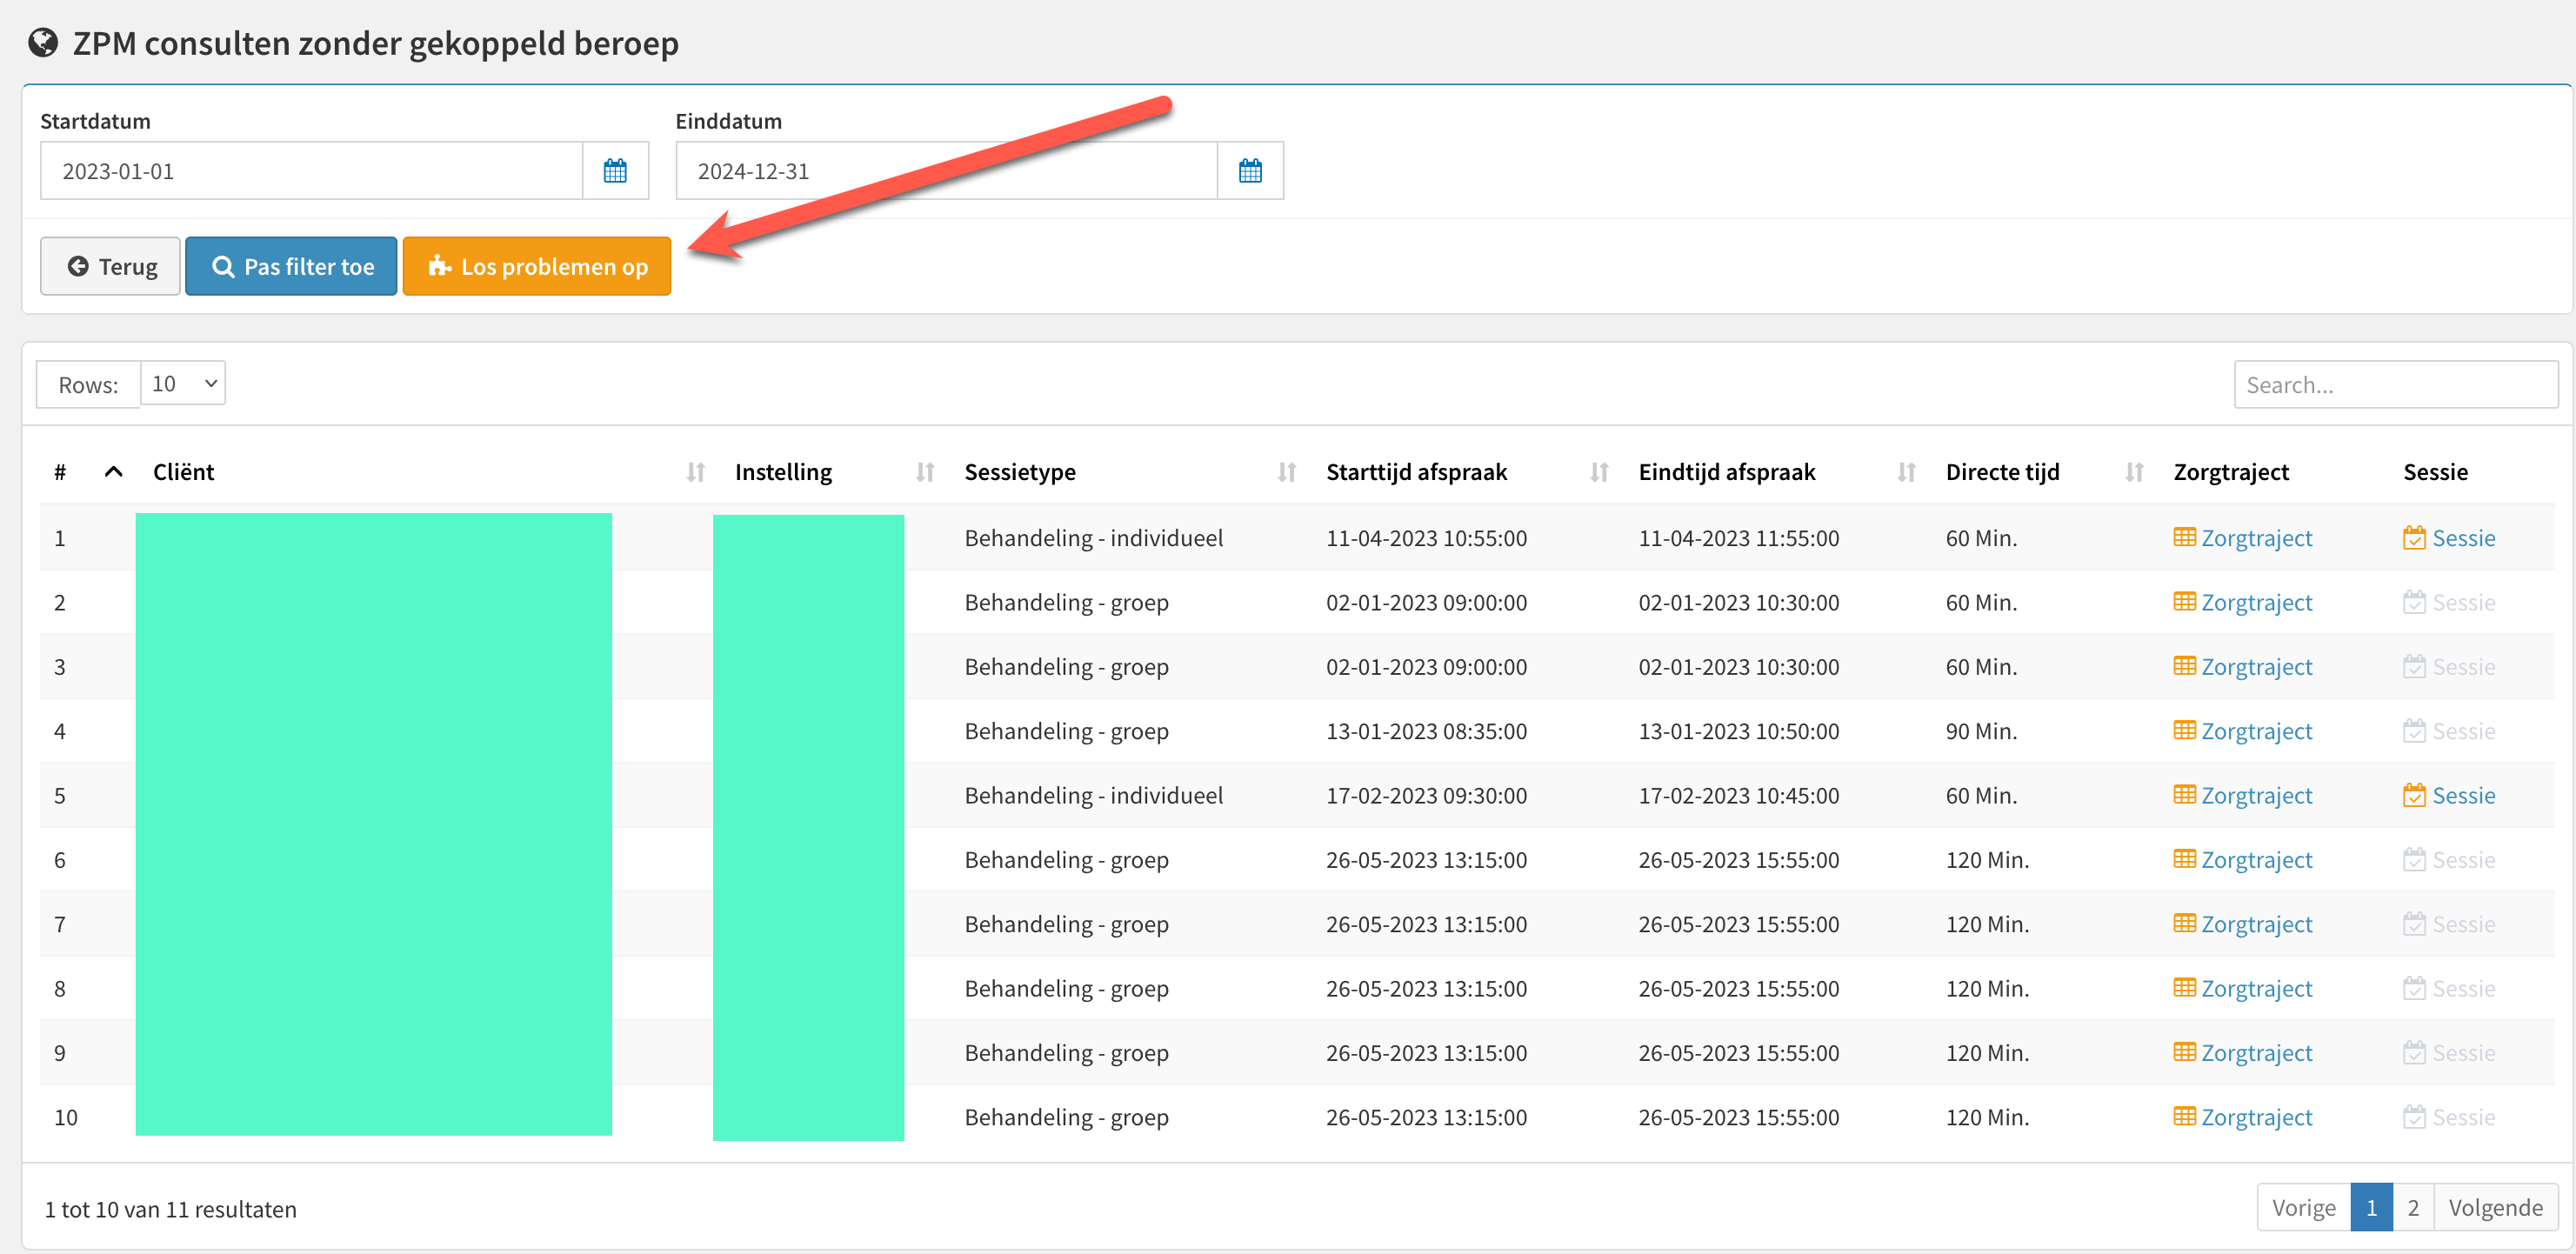
Task: Open the Startdatum calendar picker icon
Action: click(615, 171)
